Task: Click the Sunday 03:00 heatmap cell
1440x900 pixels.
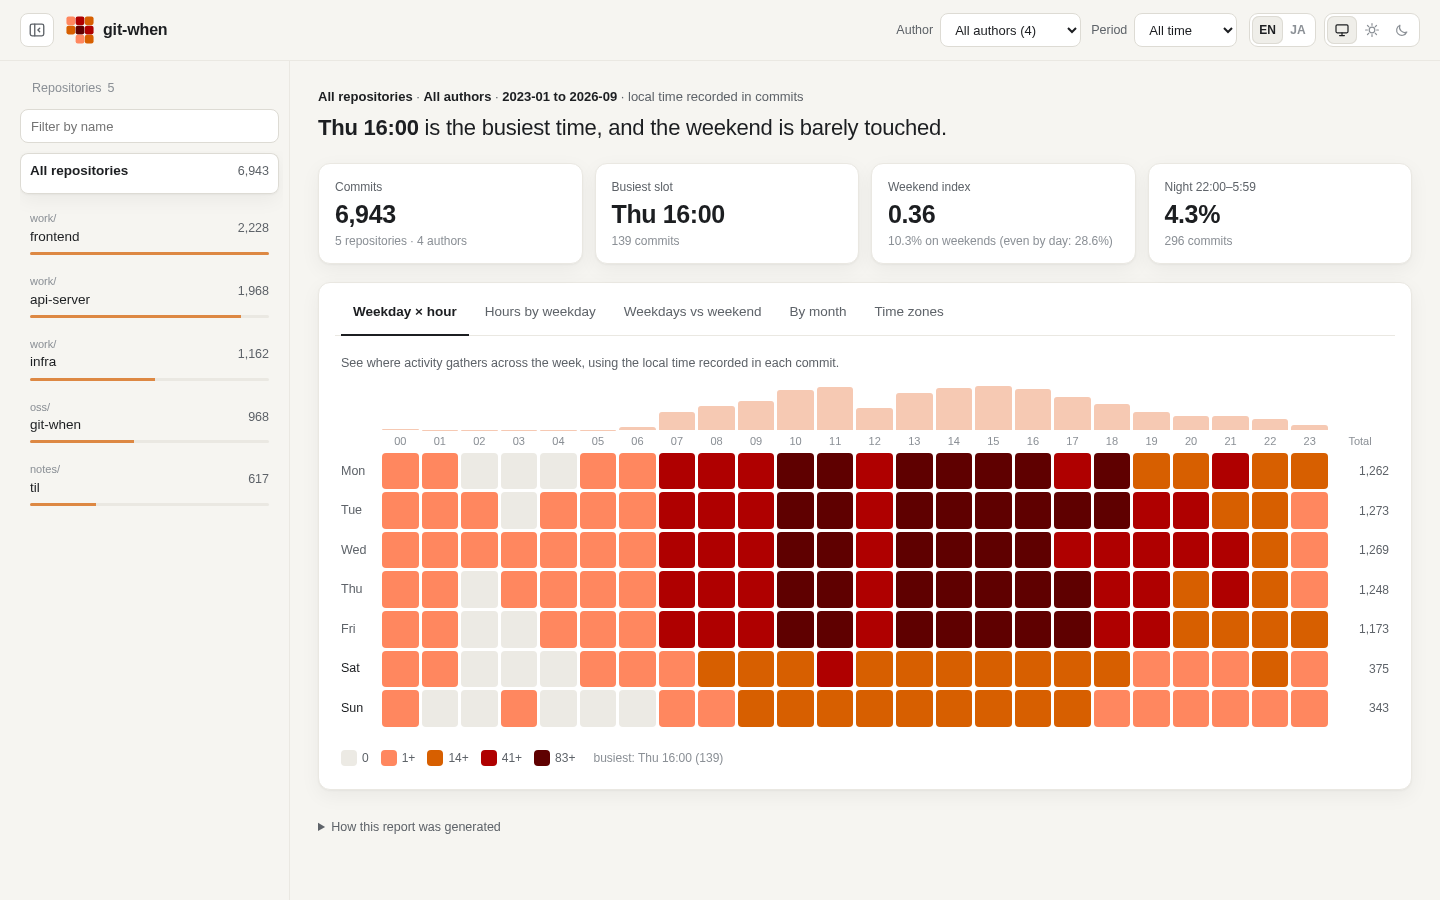Action: tap(519, 708)
